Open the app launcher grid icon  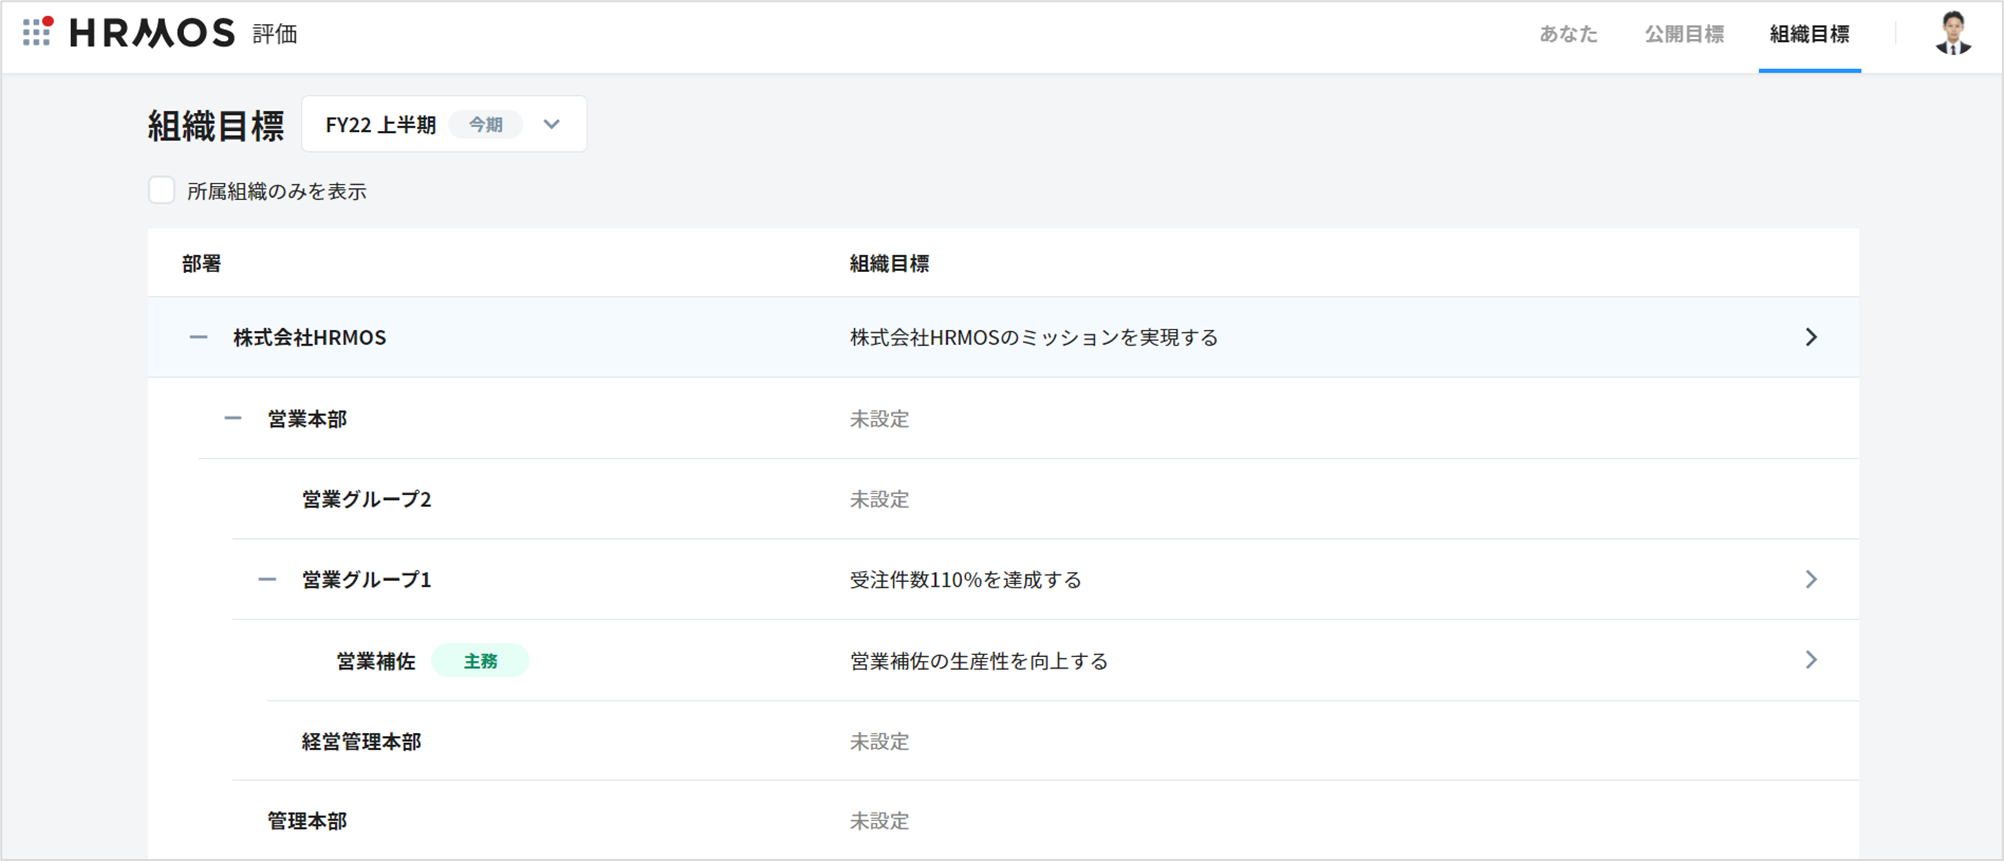tap(37, 32)
